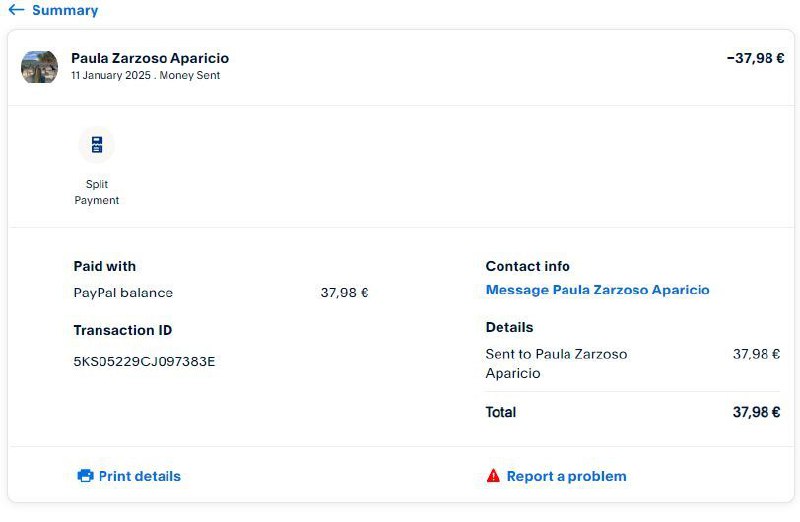Click the Sent to Paula Zarzoso Aparicio line
This screenshot has height=522, width=800.
click(x=556, y=363)
